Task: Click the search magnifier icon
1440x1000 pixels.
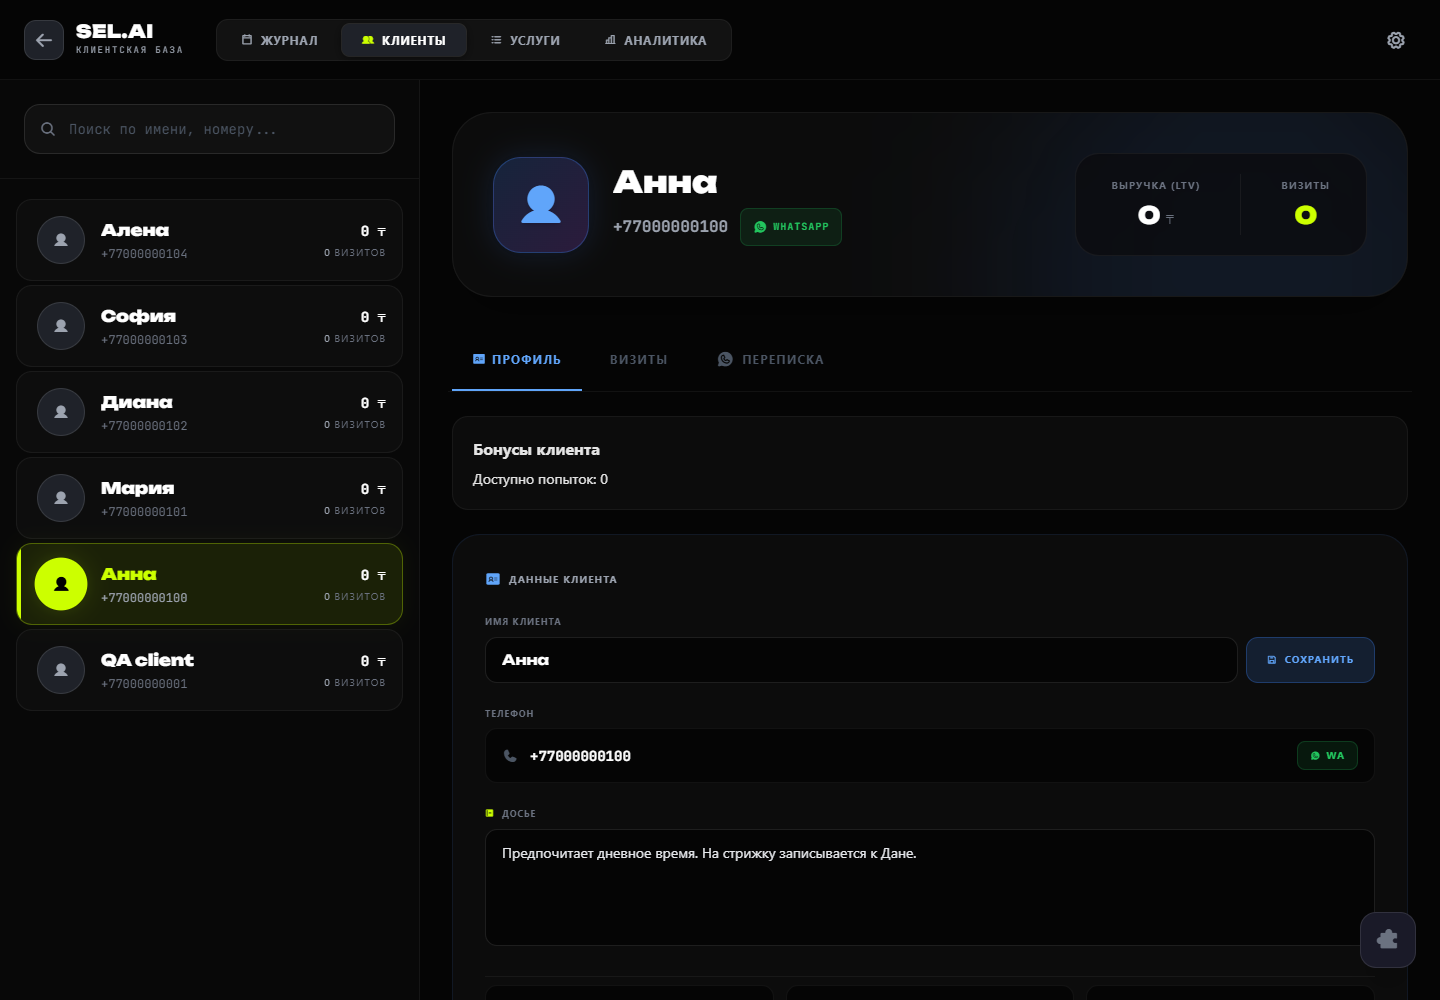Action: (48, 129)
